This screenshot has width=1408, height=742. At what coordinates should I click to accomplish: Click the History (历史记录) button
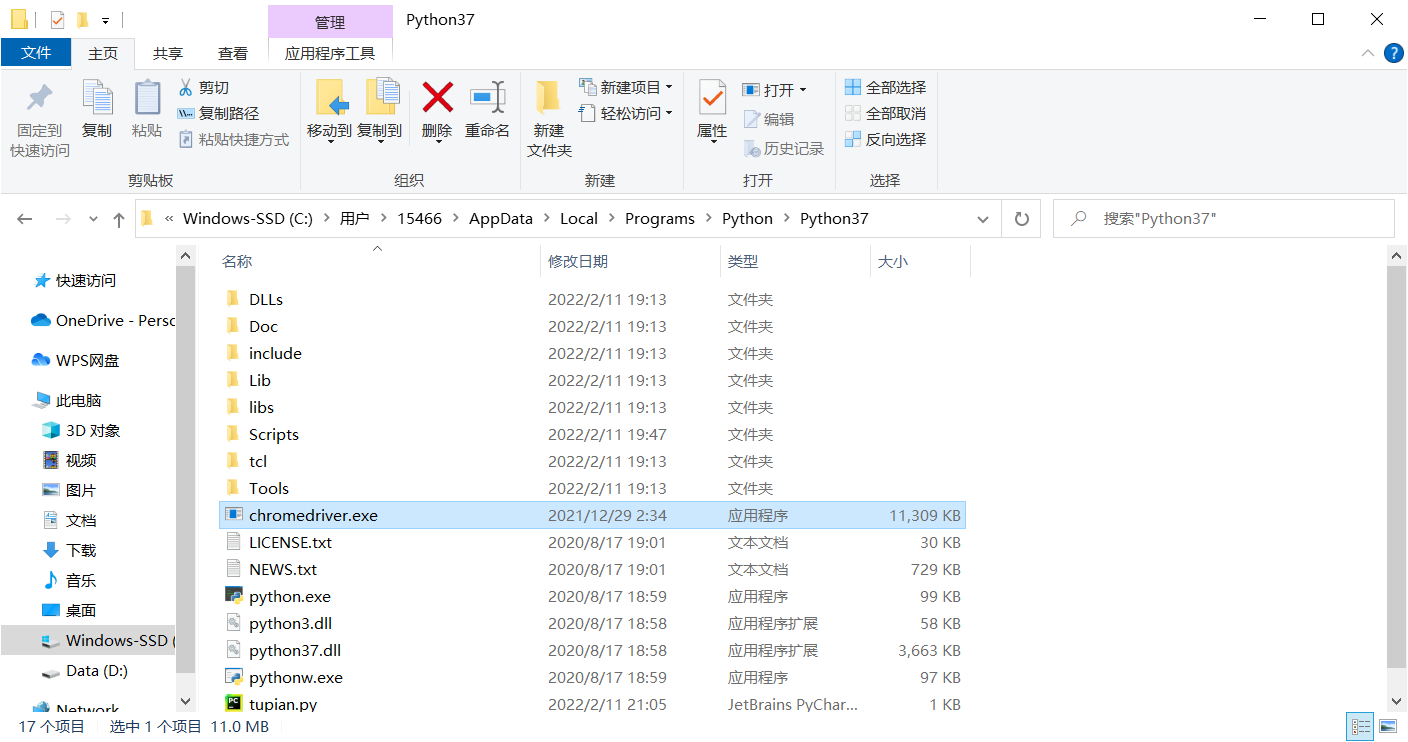(784, 148)
